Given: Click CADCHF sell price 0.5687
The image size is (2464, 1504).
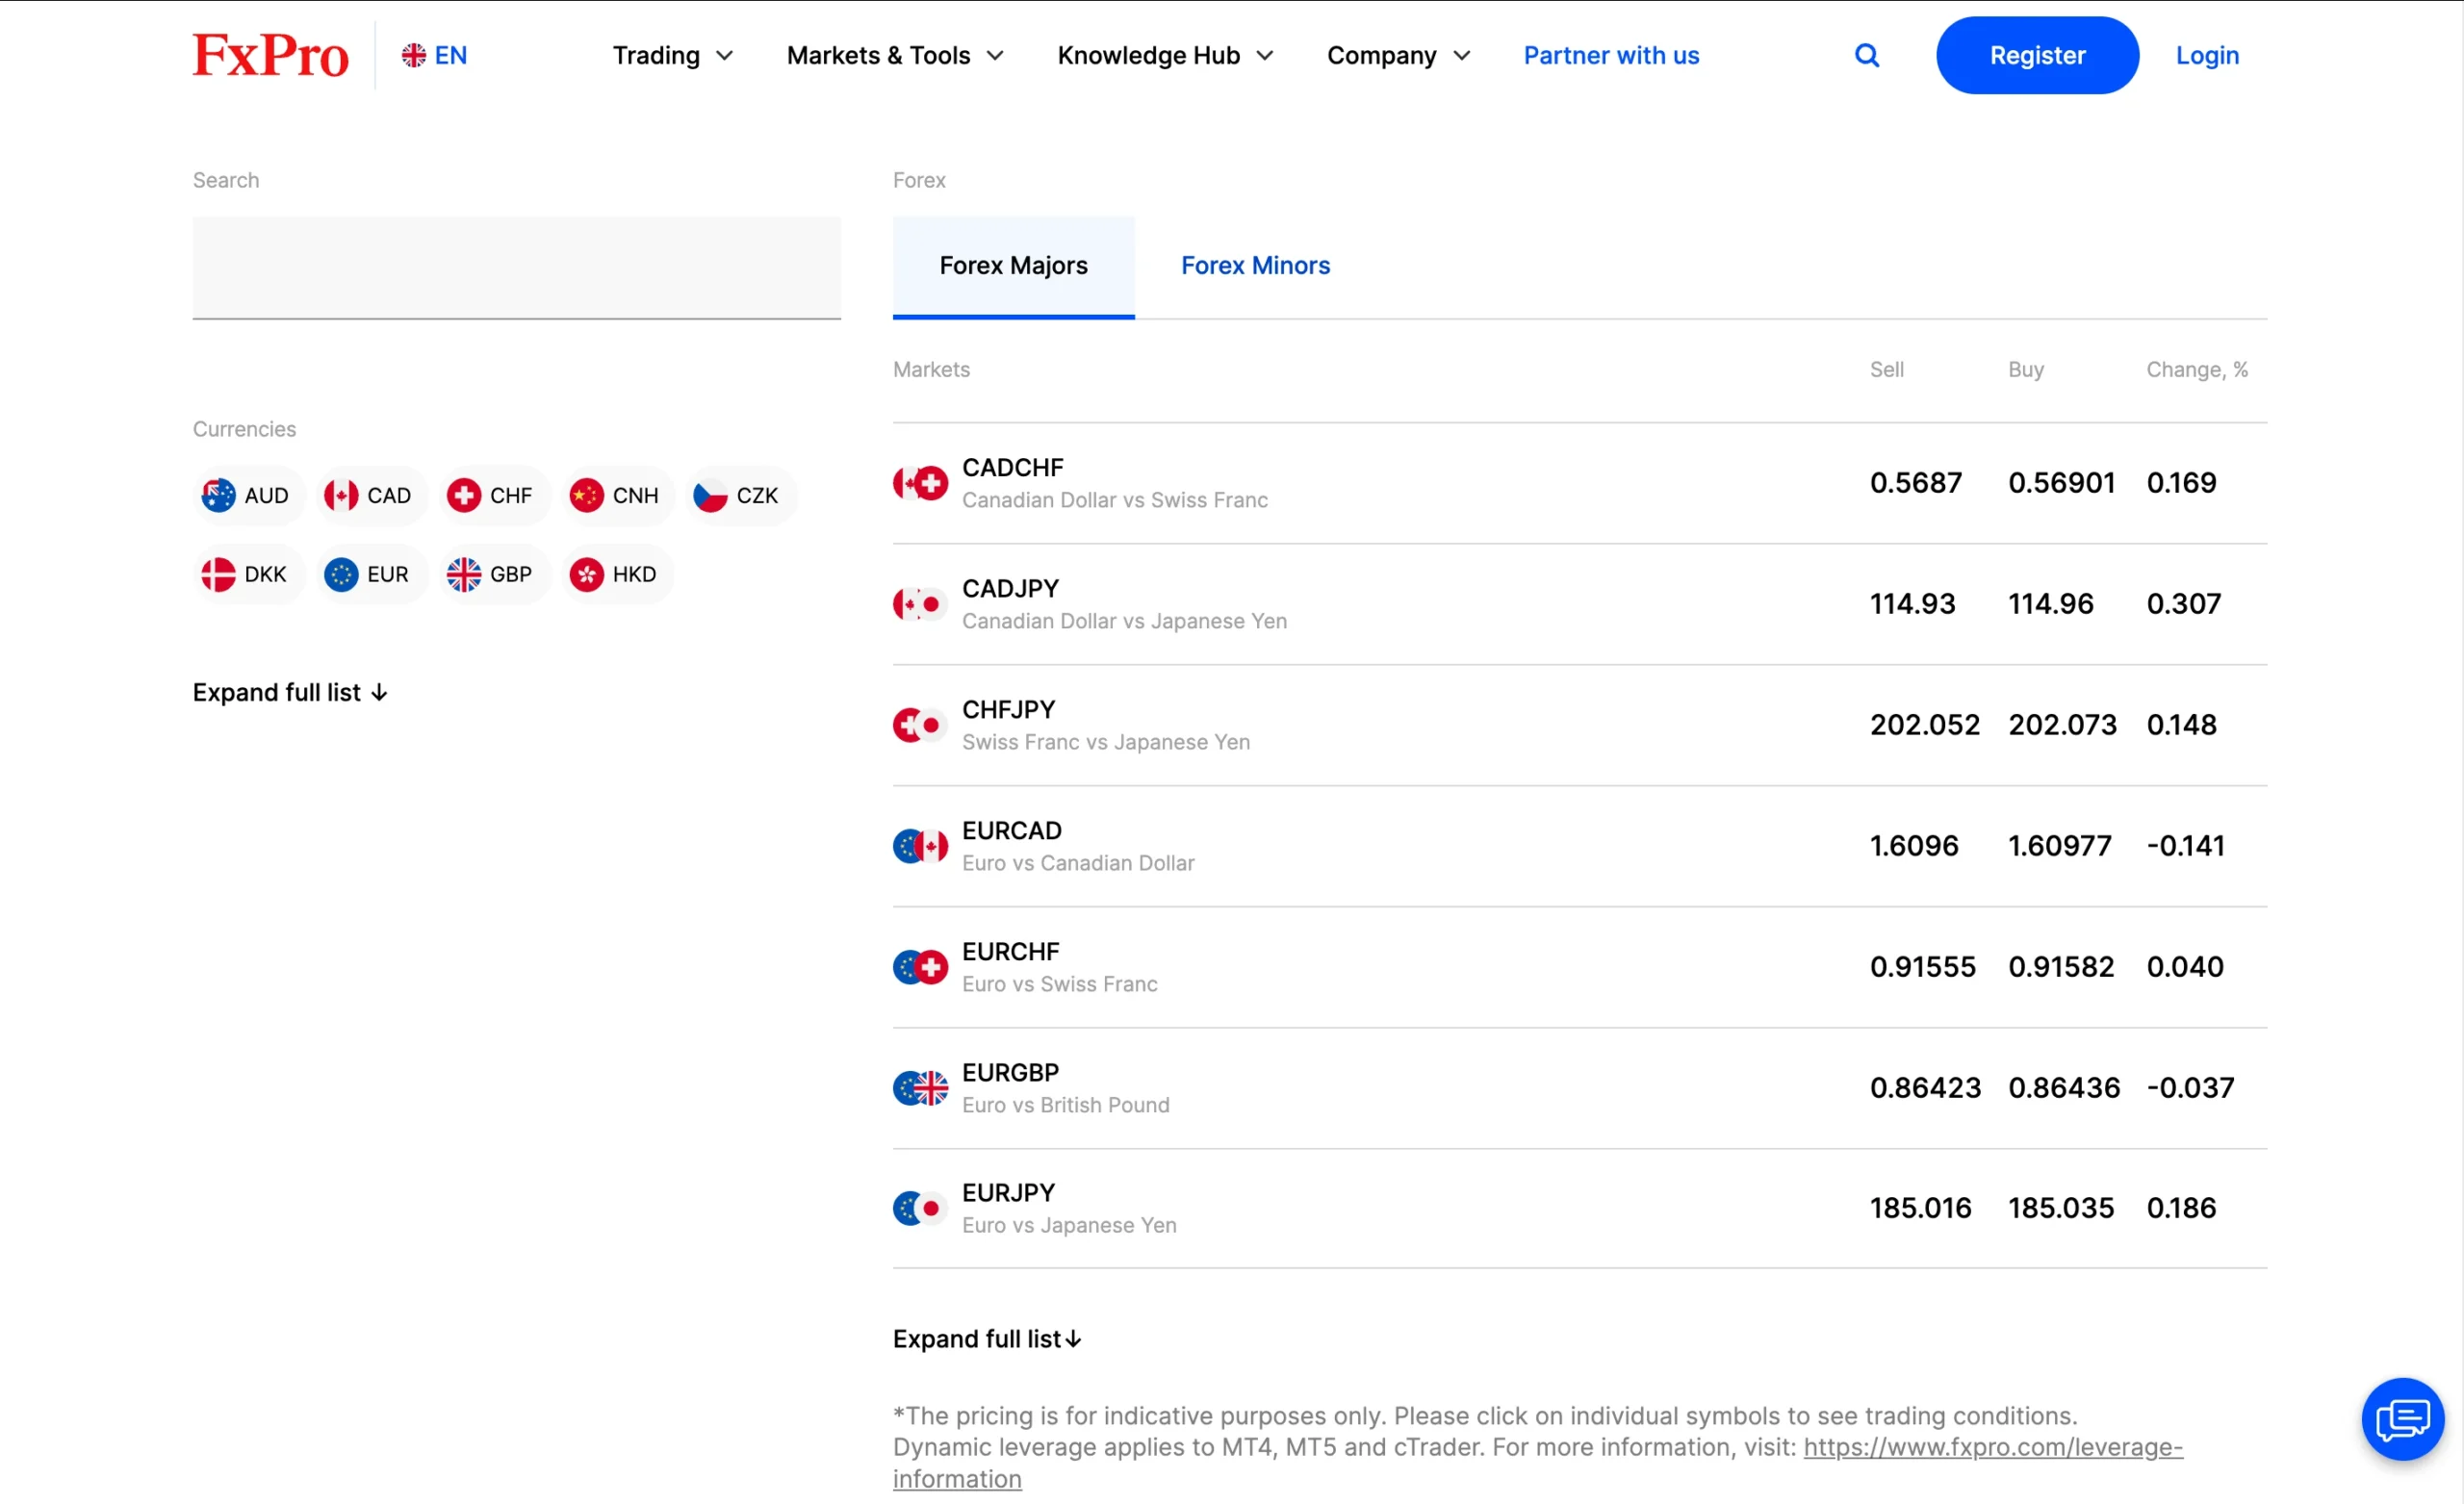Looking at the screenshot, I should [1915, 483].
